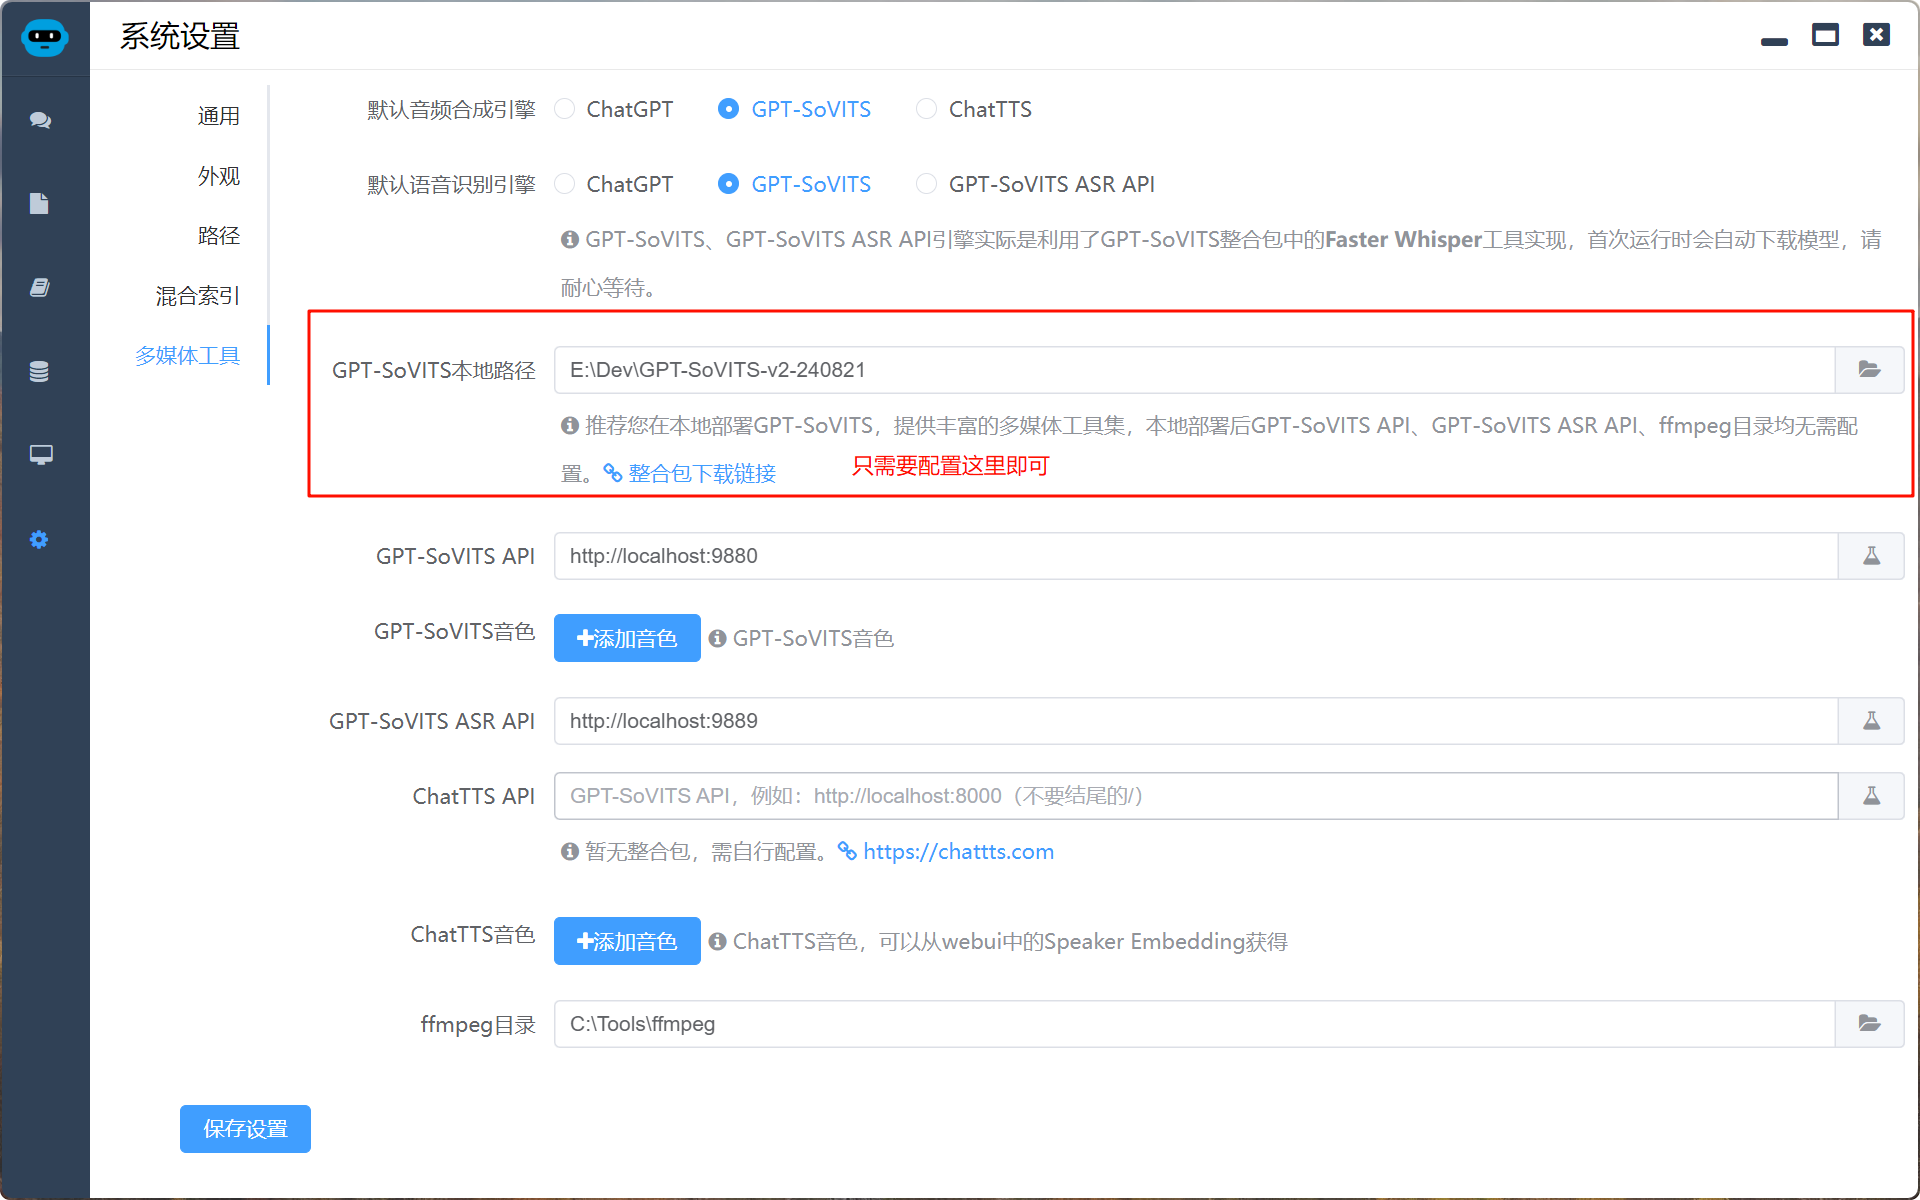The width and height of the screenshot is (1920, 1200).
Task: Browse folder for GPT-SoVITS local path
Action: pos(1869,370)
